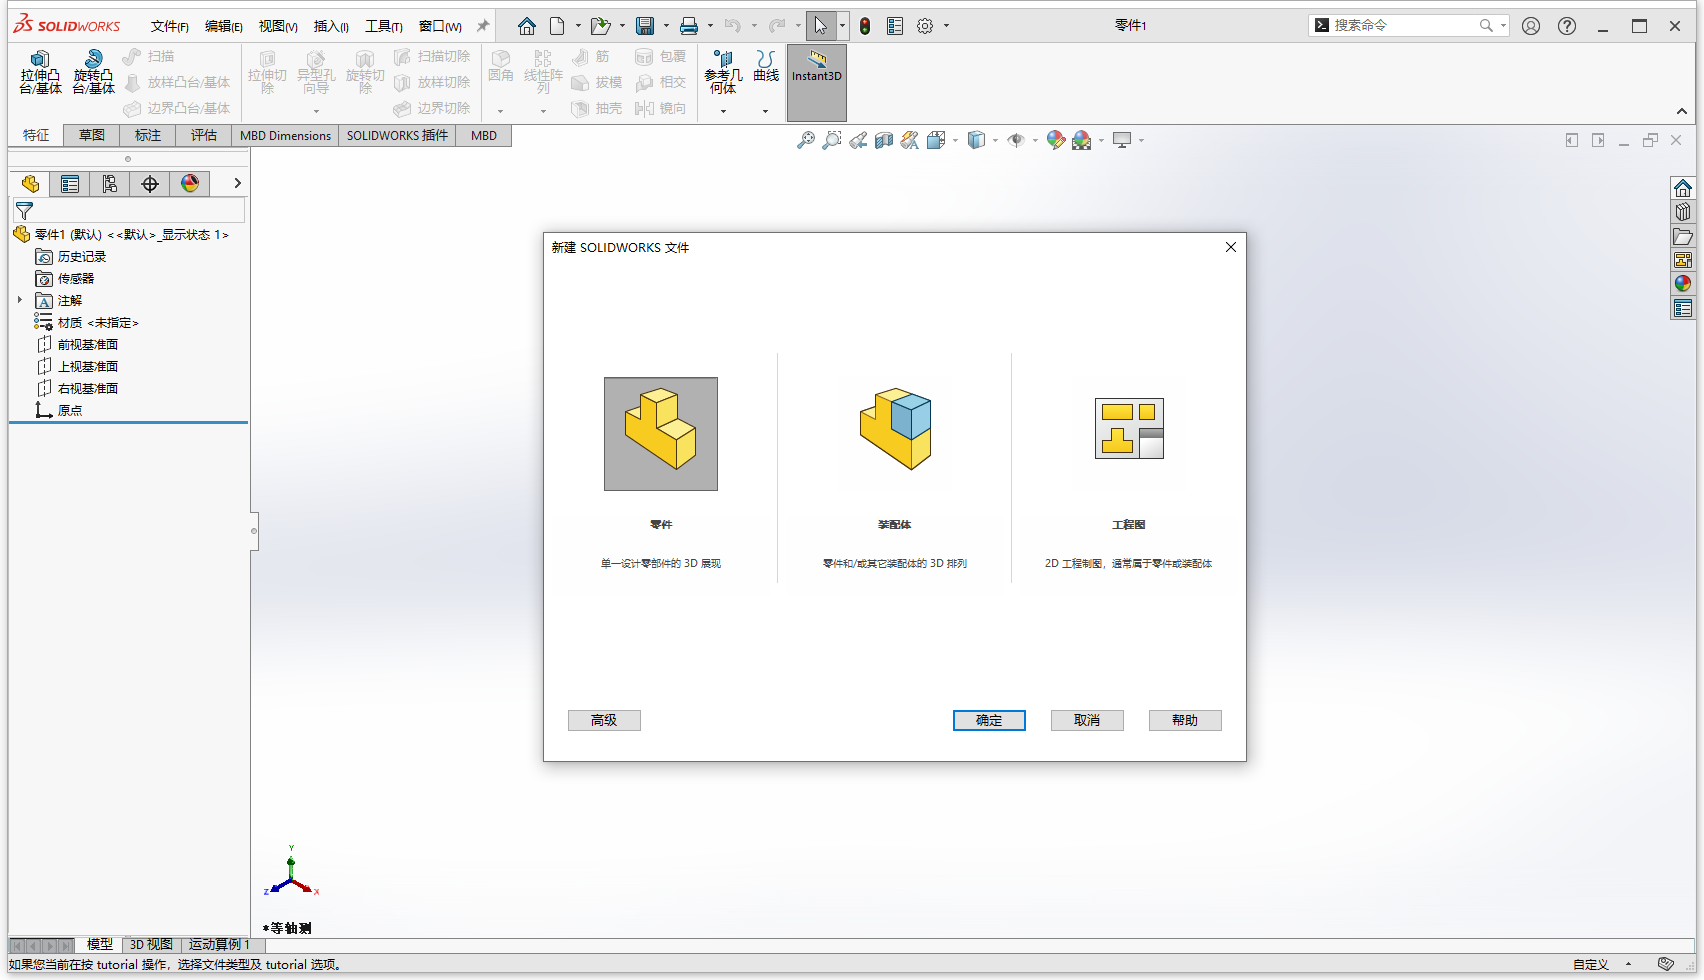Click the Zoom to Fit icon
This screenshot has width=1704, height=980.
tap(805, 141)
